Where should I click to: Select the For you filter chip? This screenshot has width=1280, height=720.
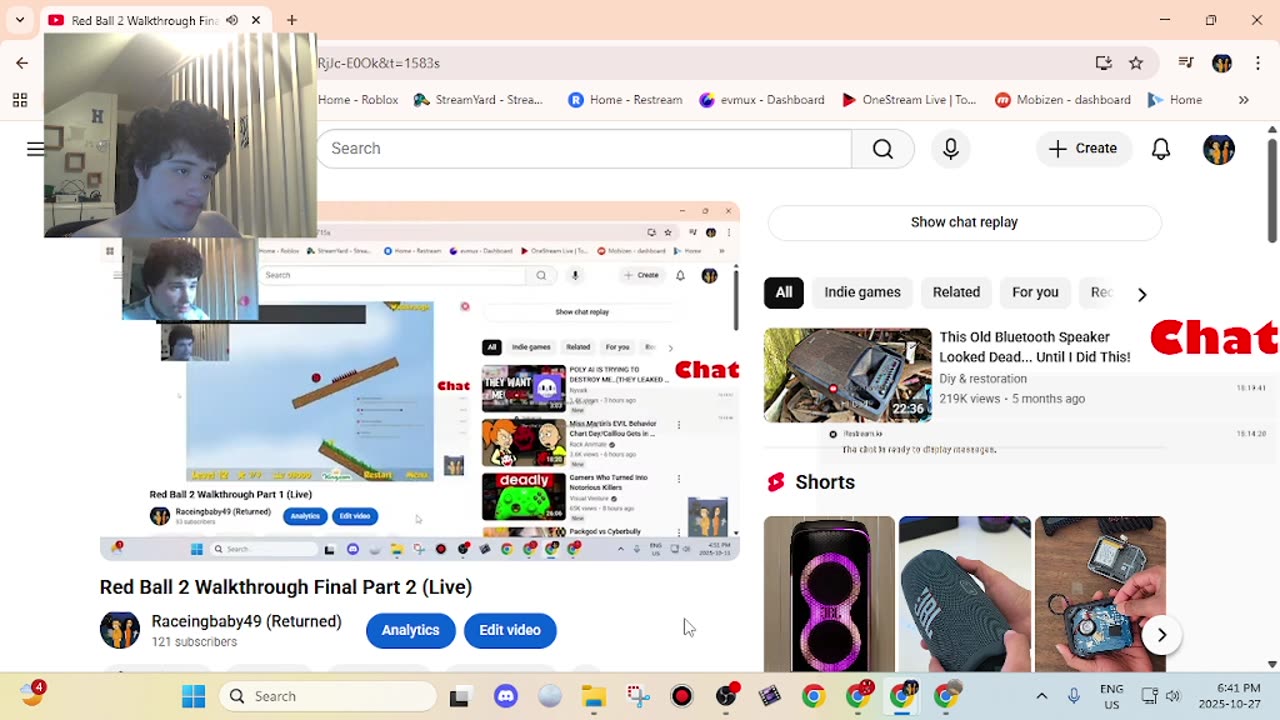[1035, 292]
